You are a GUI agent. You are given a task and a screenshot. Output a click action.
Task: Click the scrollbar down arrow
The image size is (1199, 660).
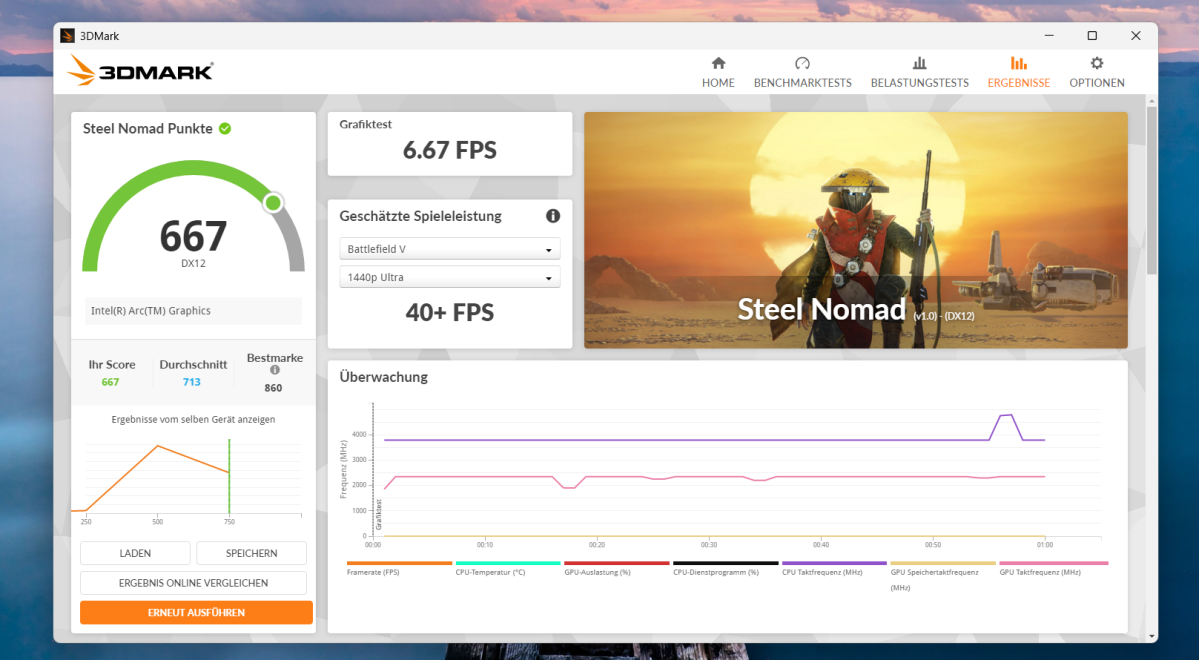pyautogui.click(x=1152, y=636)
